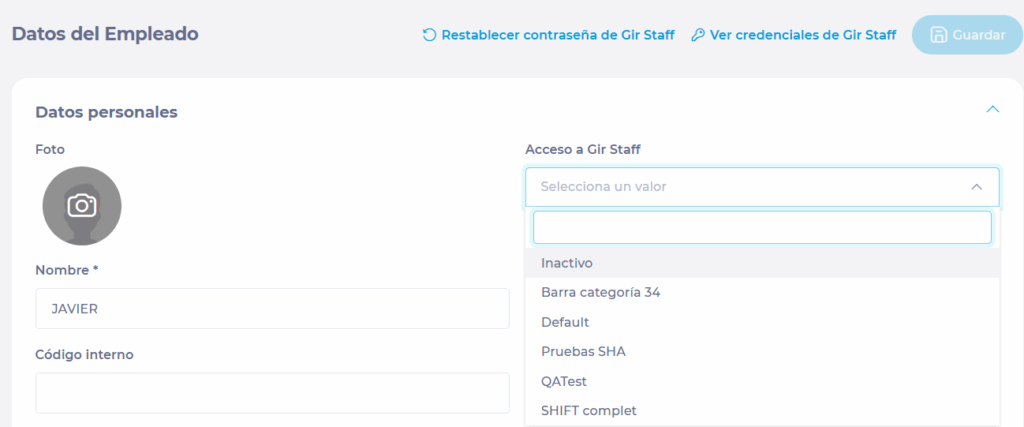Select the Default access option
Viewport: 1024px width, 427px height.
[x=565, y=322]
